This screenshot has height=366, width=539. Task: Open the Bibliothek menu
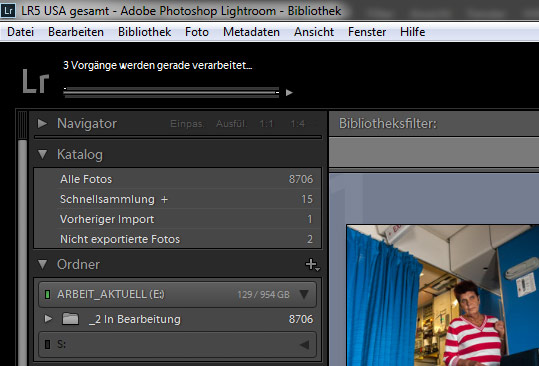[x=144, y=32]
